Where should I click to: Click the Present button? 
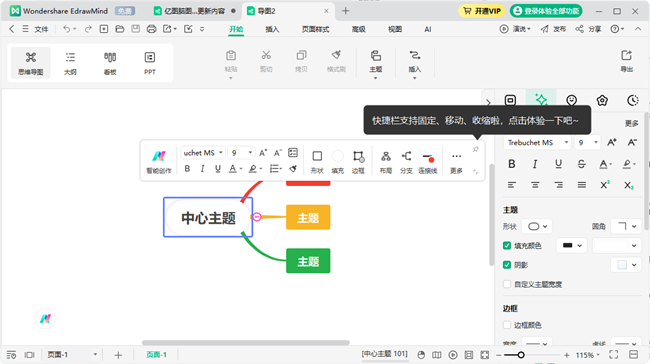click(515, 29)
